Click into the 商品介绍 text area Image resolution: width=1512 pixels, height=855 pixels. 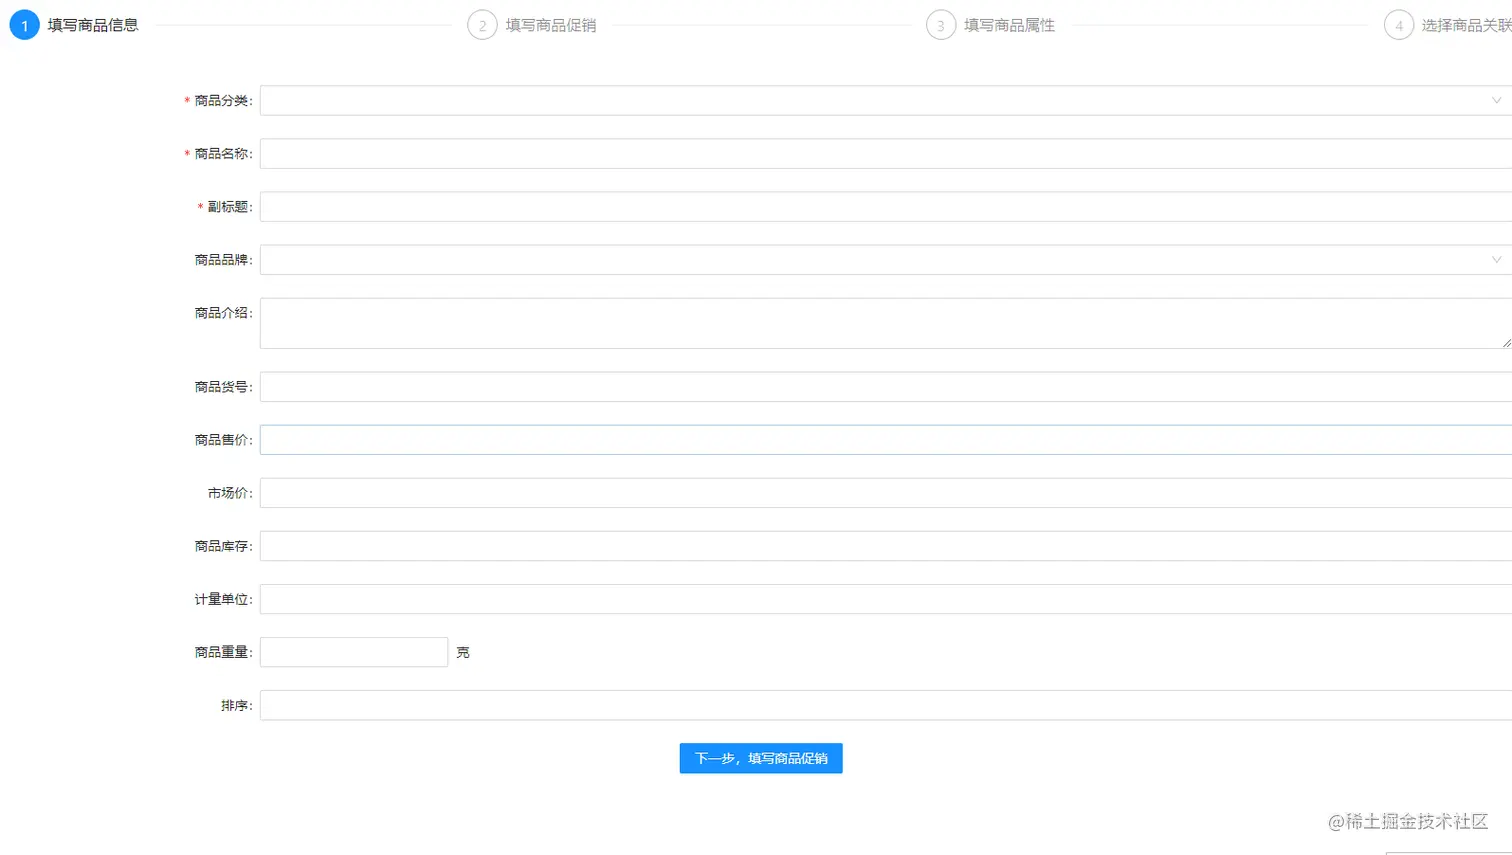(x=886, y=323)
